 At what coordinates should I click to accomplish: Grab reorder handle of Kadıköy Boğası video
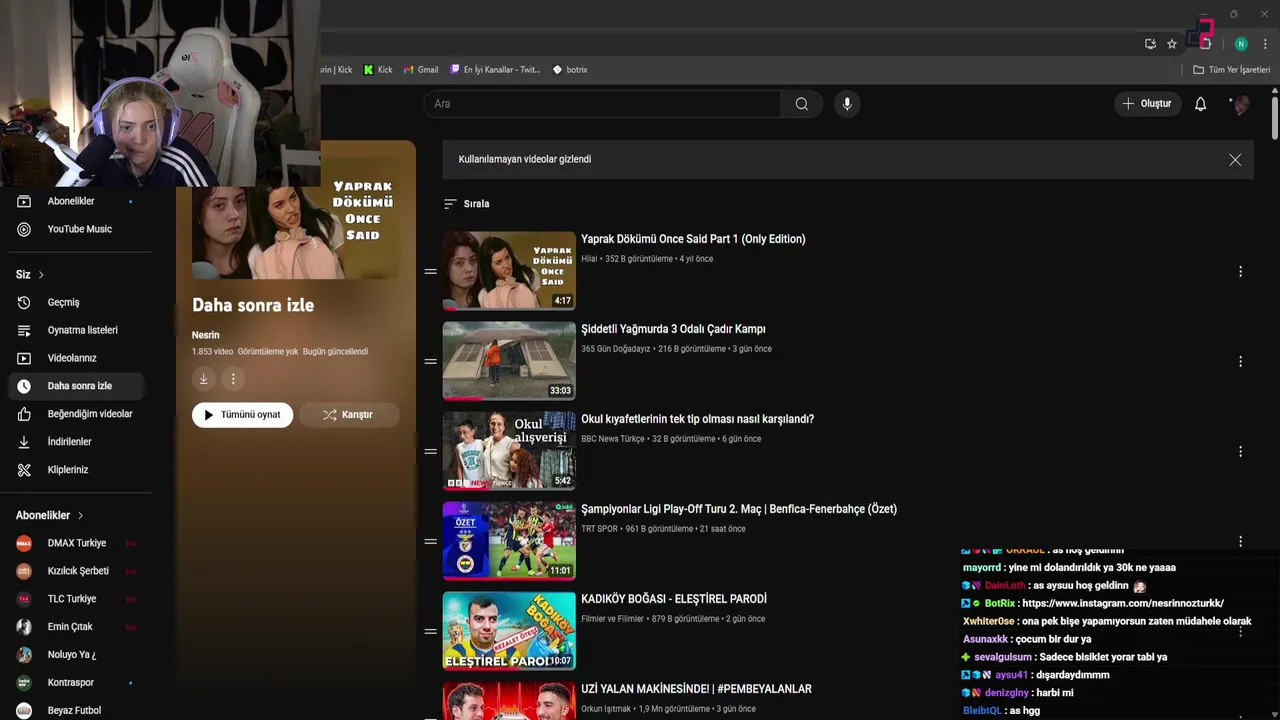coord(430,631)
